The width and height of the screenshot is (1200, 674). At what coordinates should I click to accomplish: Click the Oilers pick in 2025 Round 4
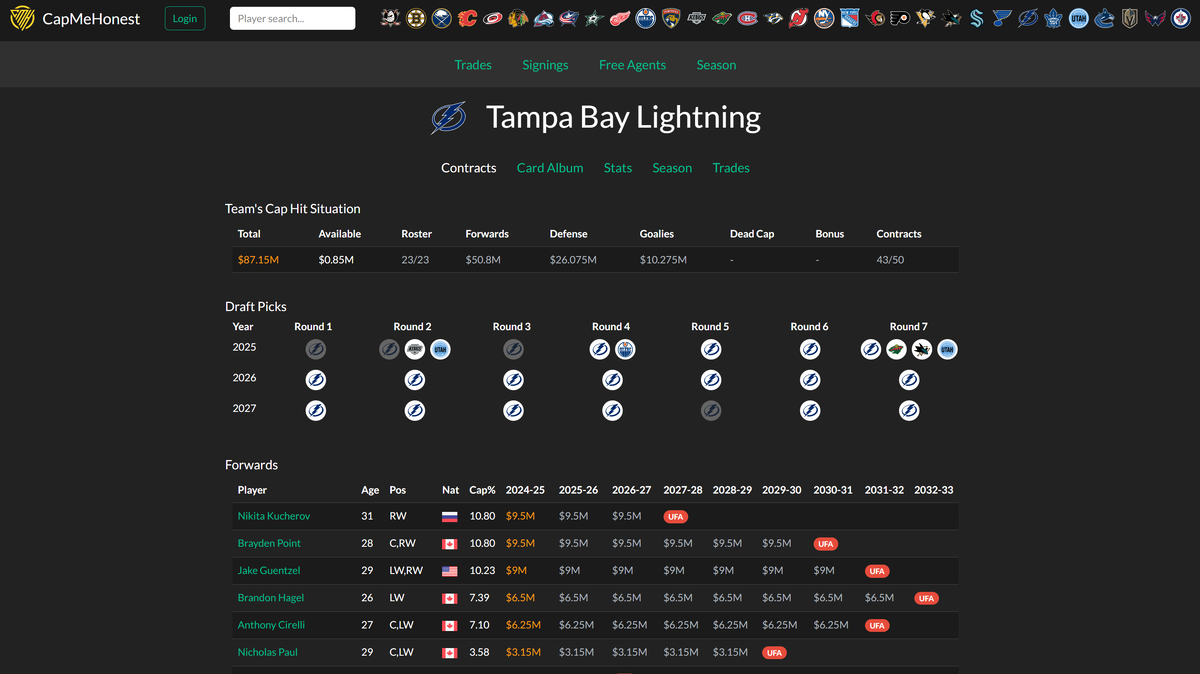(625, 349)
